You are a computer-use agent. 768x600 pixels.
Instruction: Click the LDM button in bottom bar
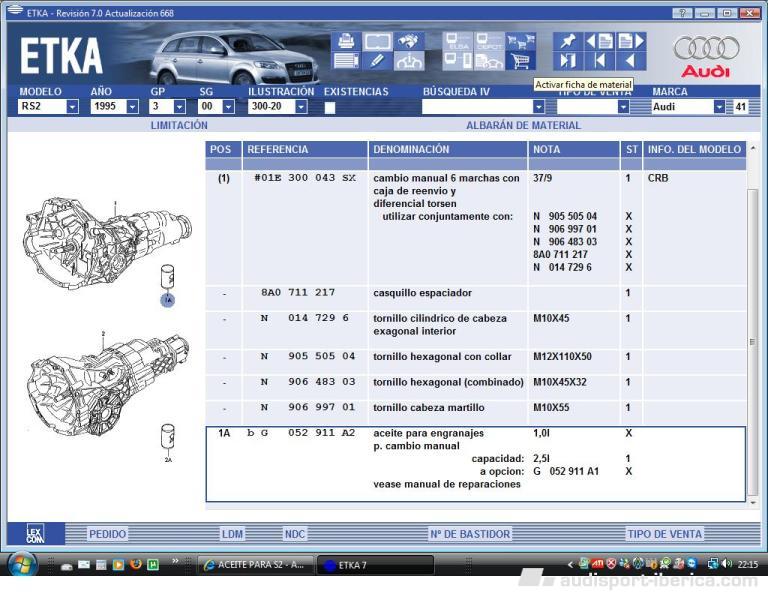[232, 534]
